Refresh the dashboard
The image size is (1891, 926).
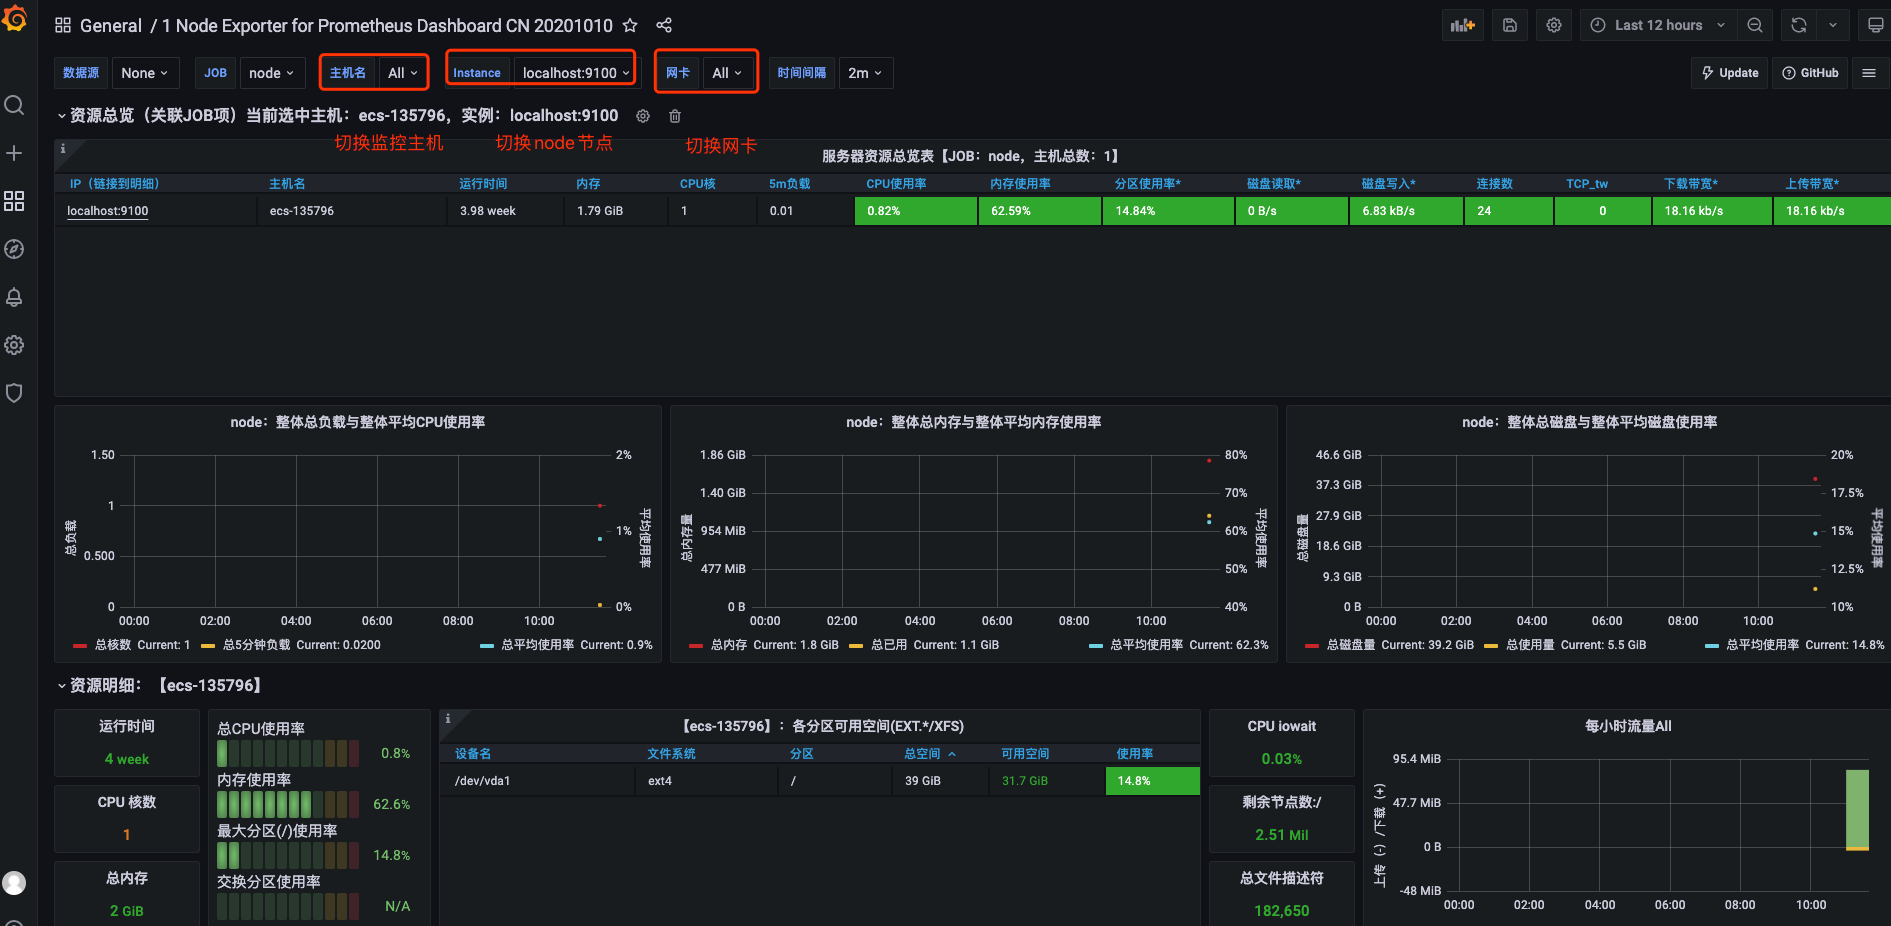(1799, 25)
